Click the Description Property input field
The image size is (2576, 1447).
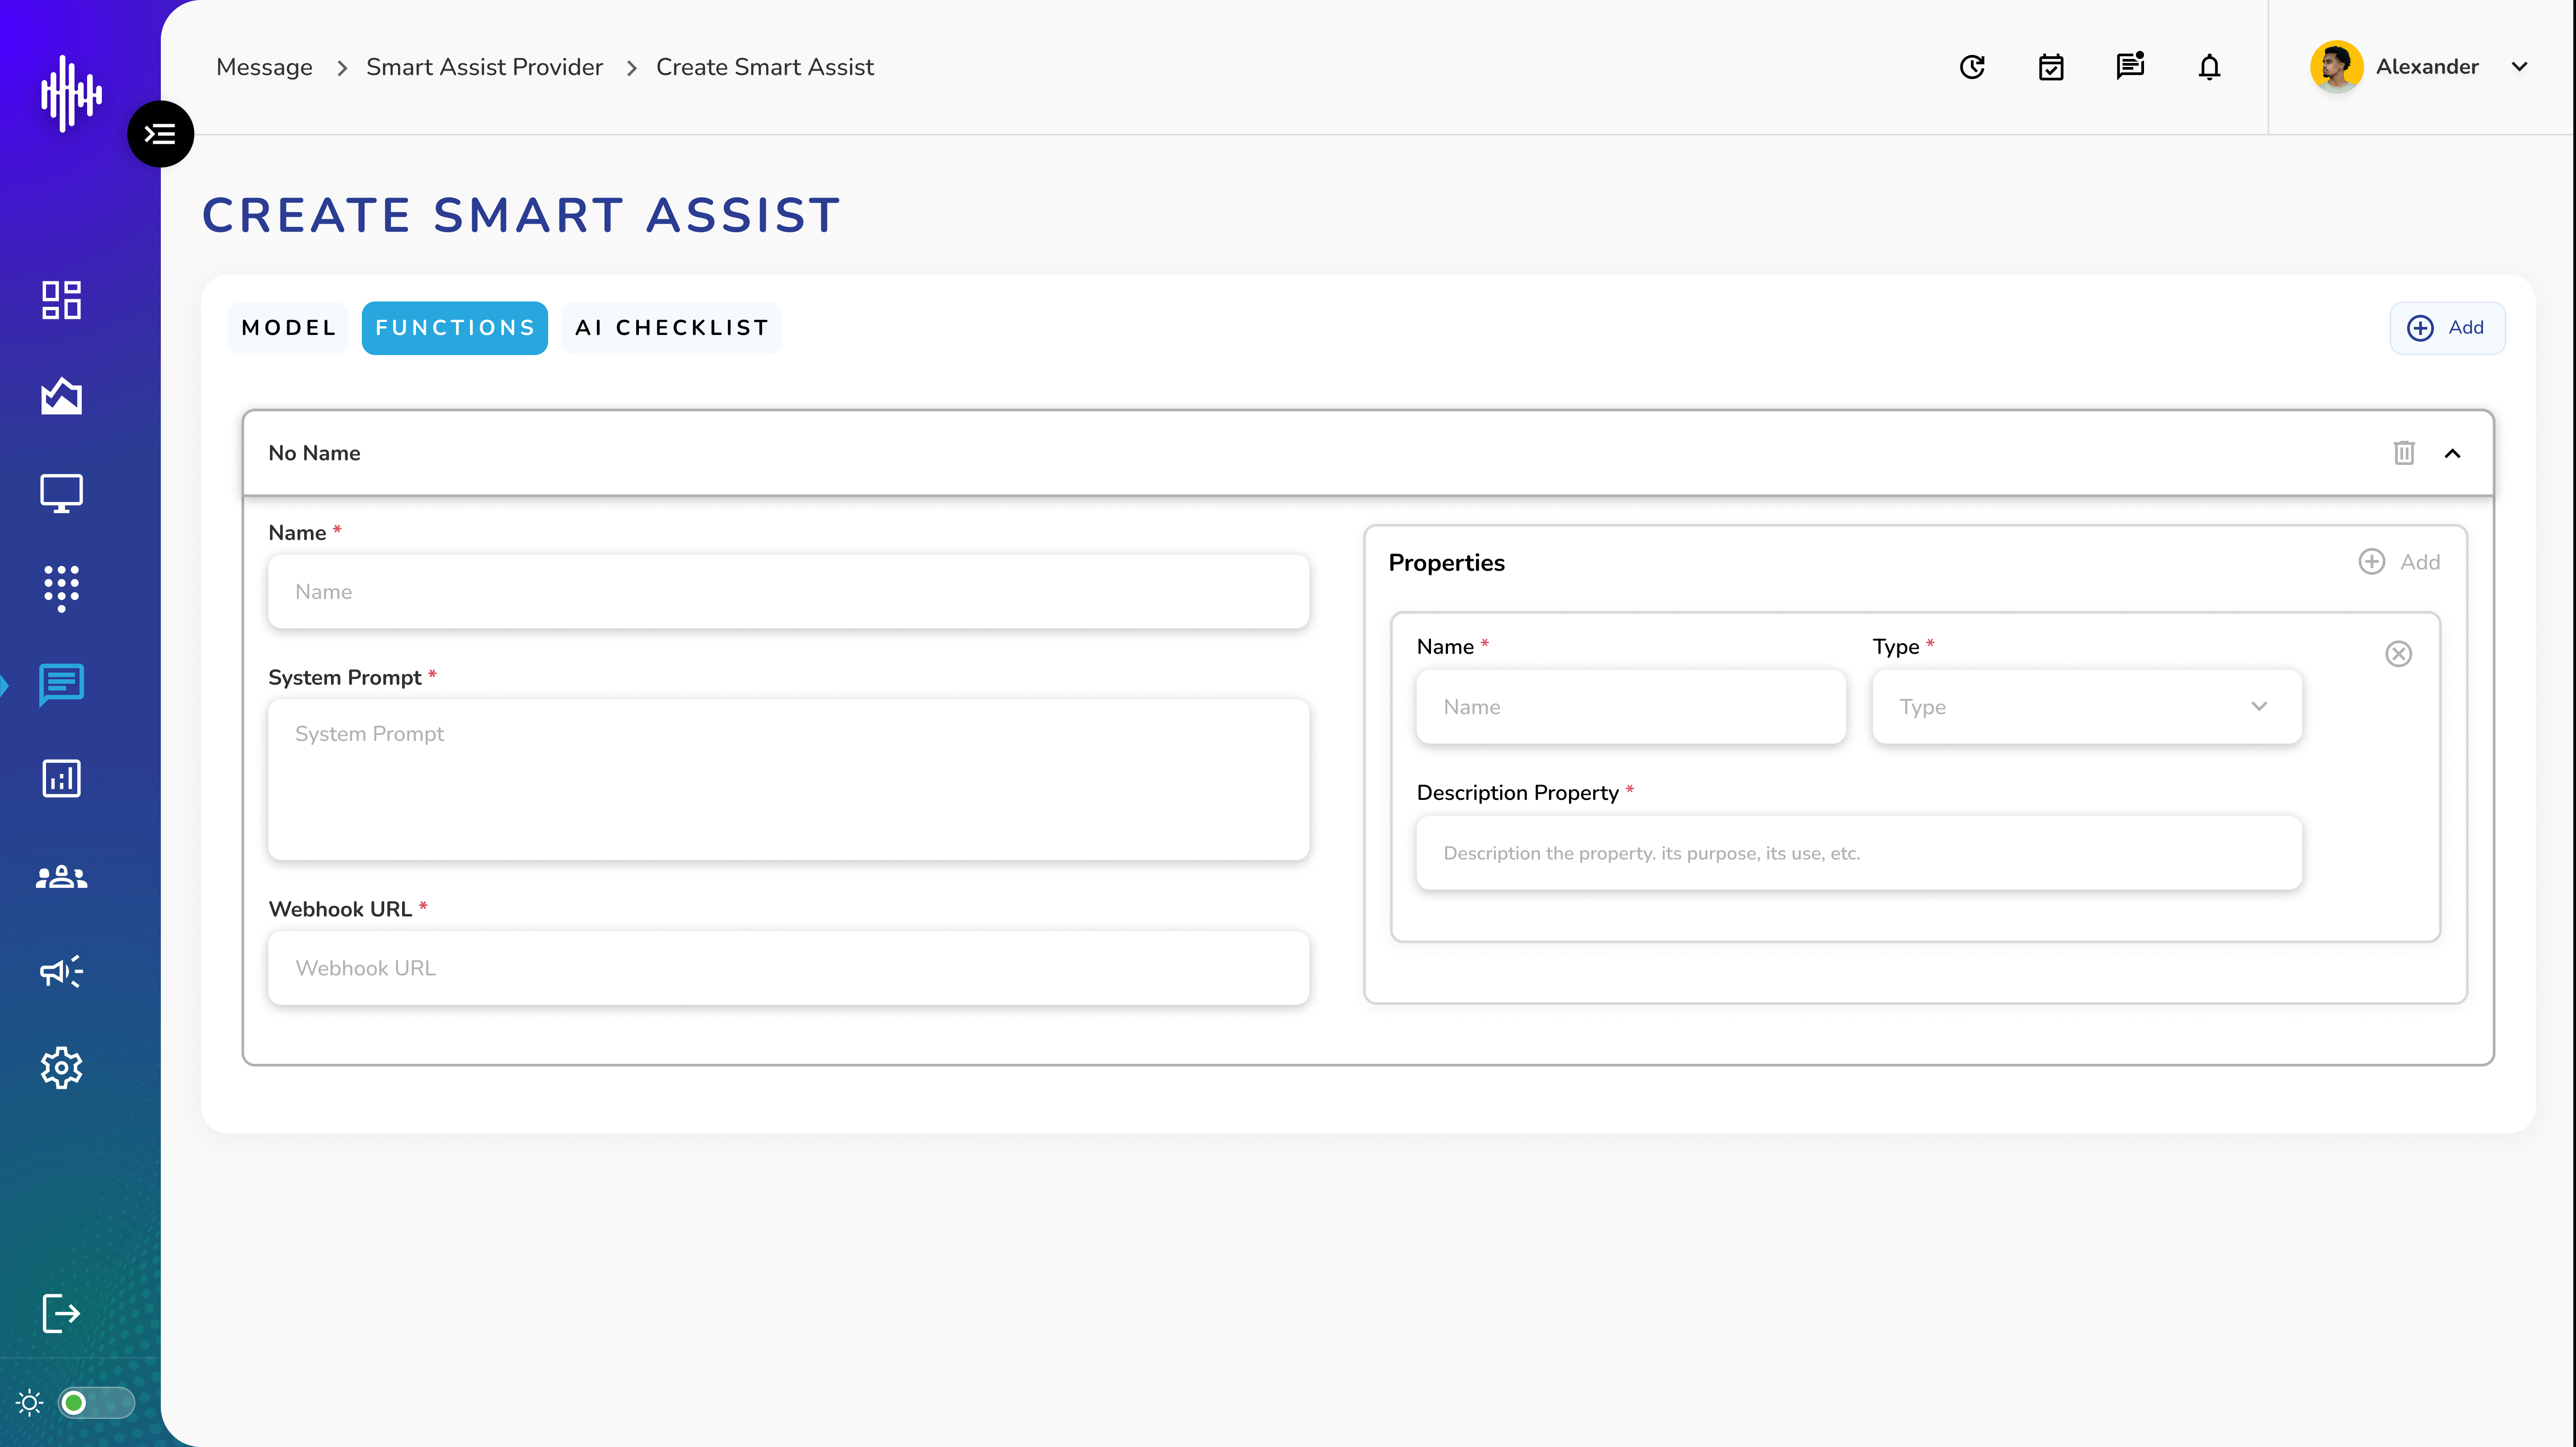(1859, 853)
